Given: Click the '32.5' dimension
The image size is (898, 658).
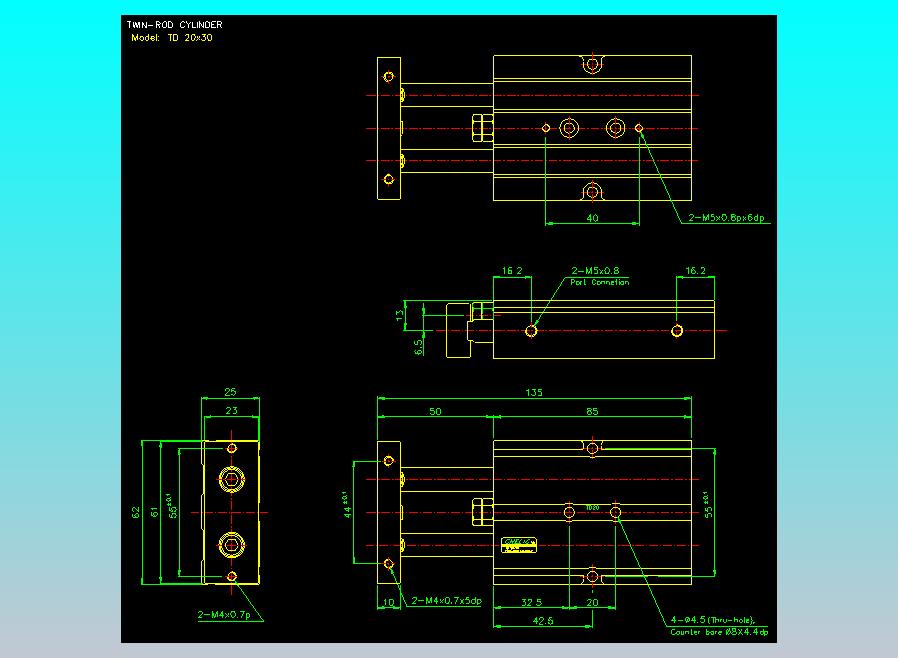Looking at the screenshot, I should (531, 602).
